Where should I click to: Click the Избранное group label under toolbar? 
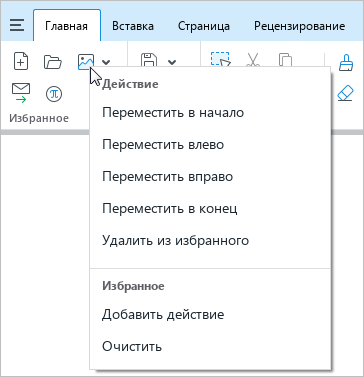[x=39, y=118]
